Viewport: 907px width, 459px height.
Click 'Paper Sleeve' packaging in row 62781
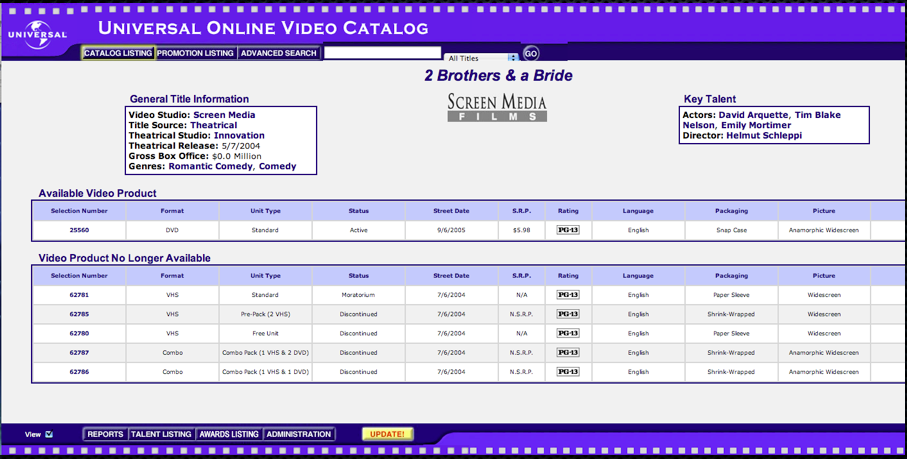(x=731, y=295)
